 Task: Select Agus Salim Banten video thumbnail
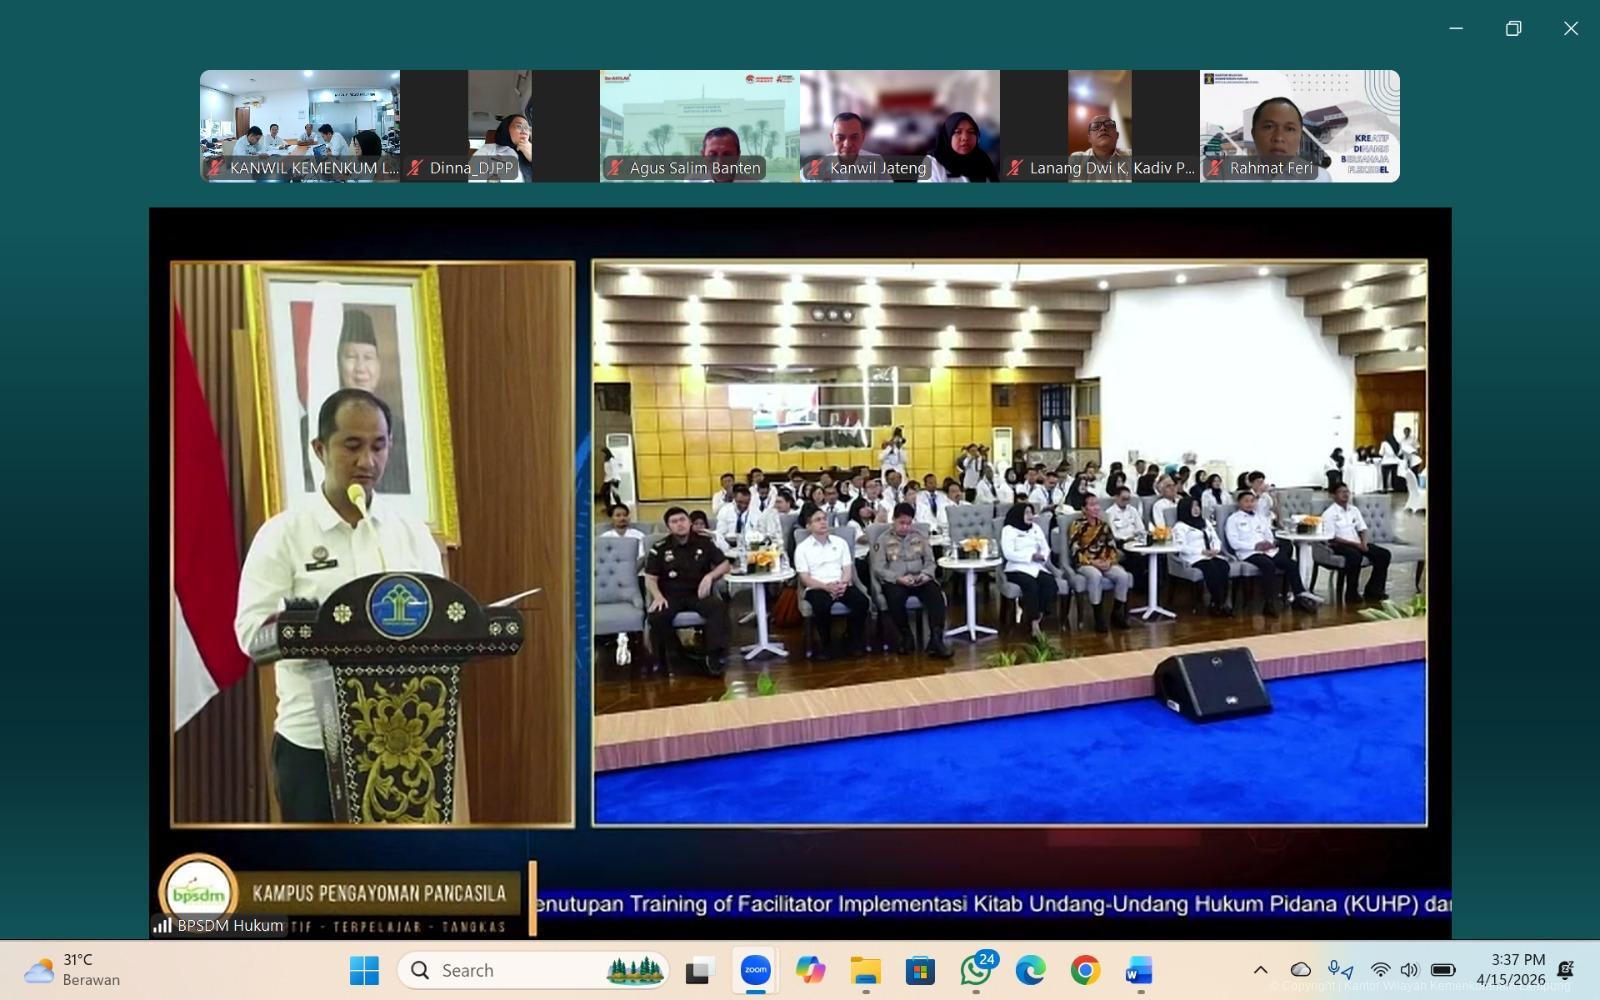pyautogui.click(x=699, y=126)
